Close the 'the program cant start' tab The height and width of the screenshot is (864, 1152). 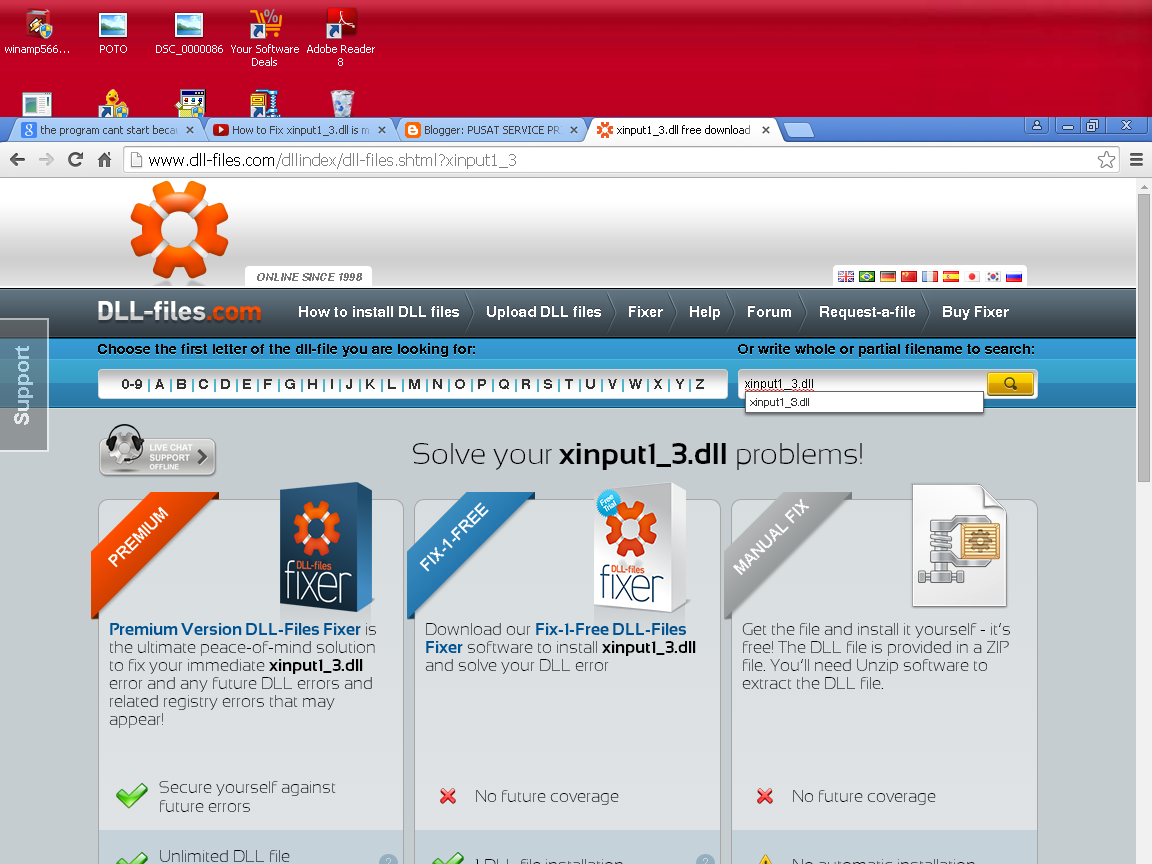click(190, 130)
